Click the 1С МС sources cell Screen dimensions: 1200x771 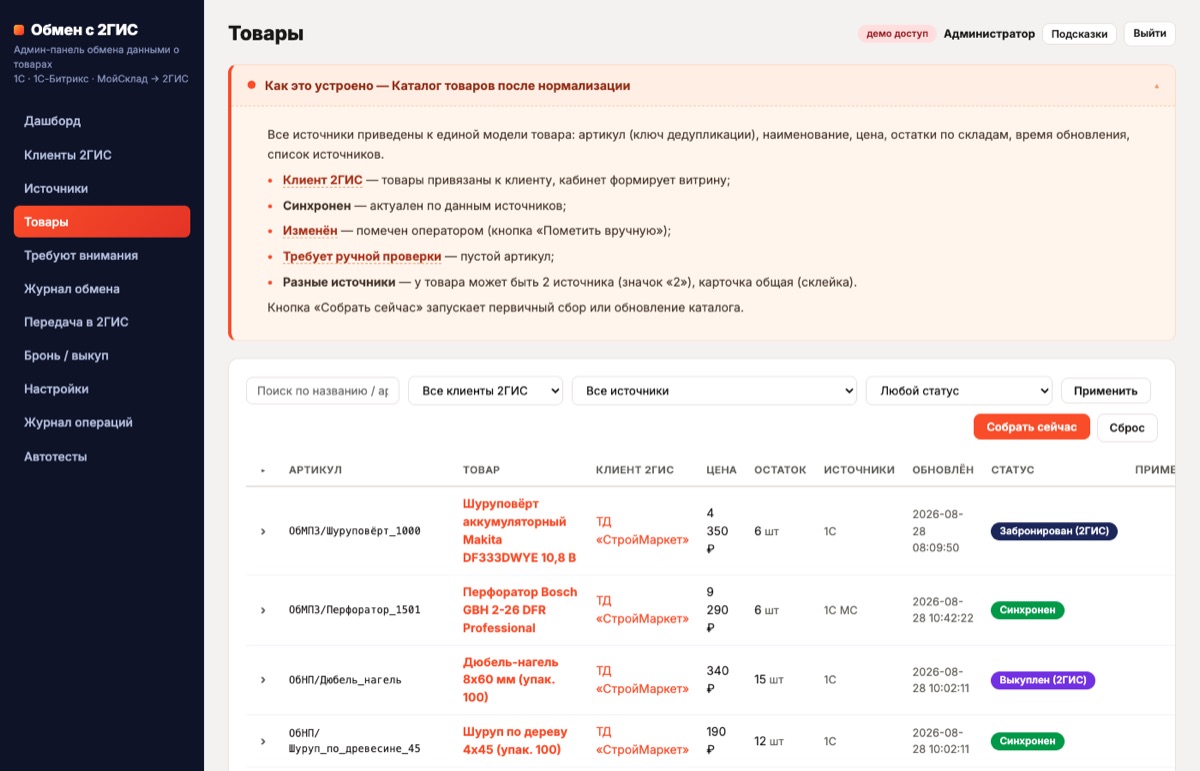click(x=840, y=610)
